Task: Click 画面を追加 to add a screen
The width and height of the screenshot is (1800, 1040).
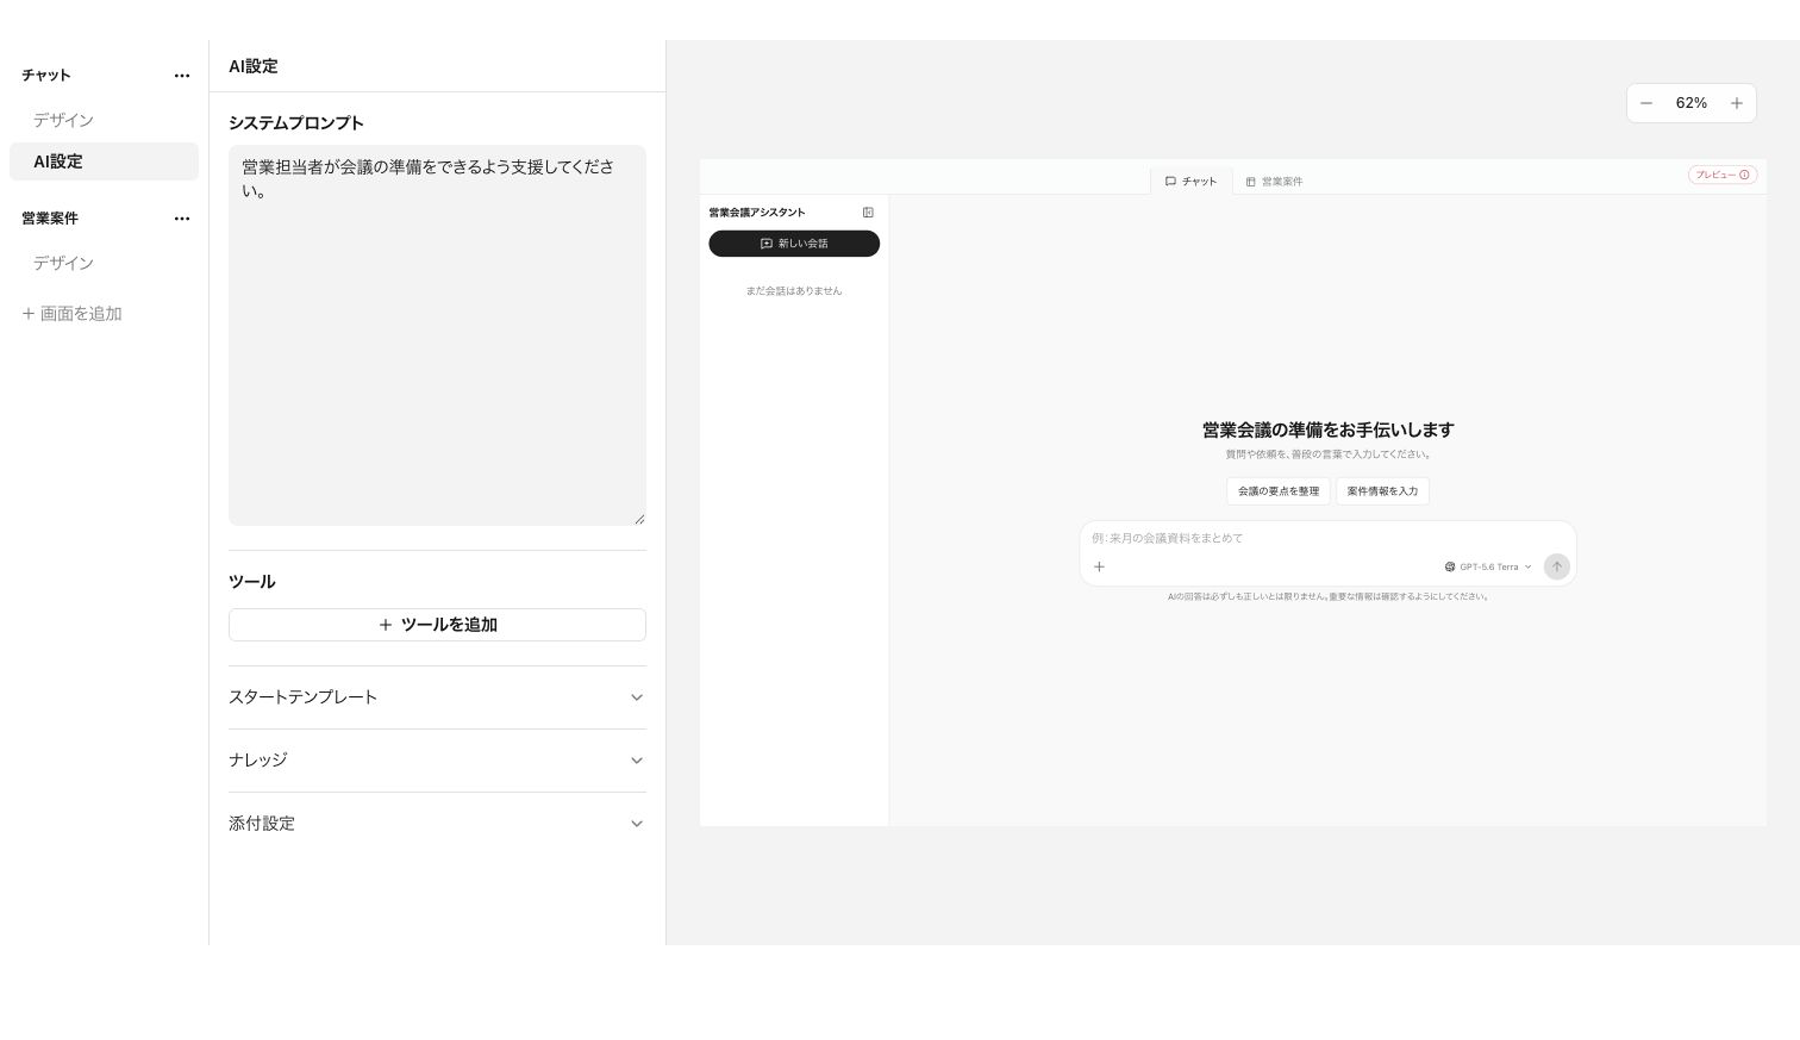Action: tap(72, 314)
